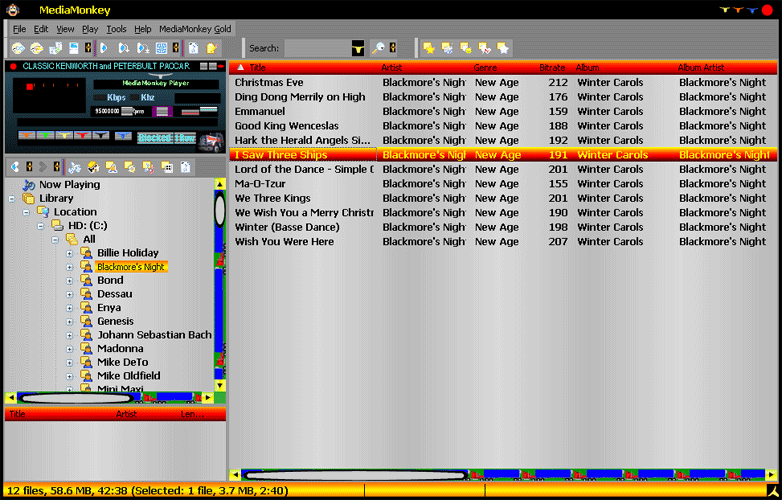Viewport: 782px width, 500px height.
Task: Click the player seek bar
Action: (118, 122)
